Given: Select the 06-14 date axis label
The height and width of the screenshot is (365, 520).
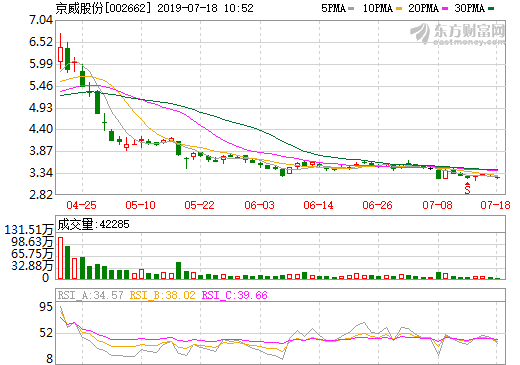Looking at the screenshot, I should pyautogui.click(x=318, y=205).
